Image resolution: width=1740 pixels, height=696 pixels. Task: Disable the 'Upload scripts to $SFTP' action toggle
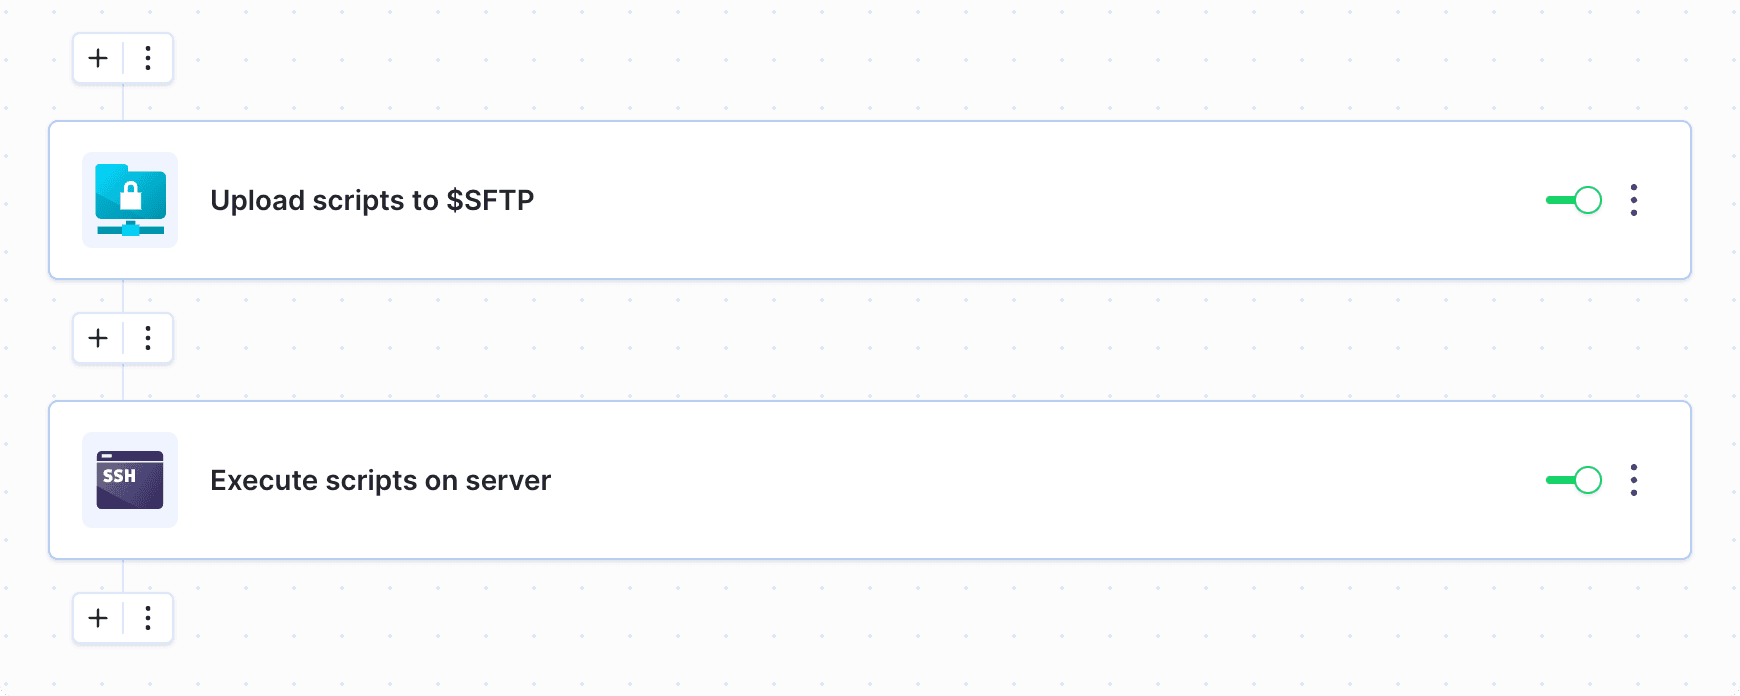click(x=1572, y=200)
